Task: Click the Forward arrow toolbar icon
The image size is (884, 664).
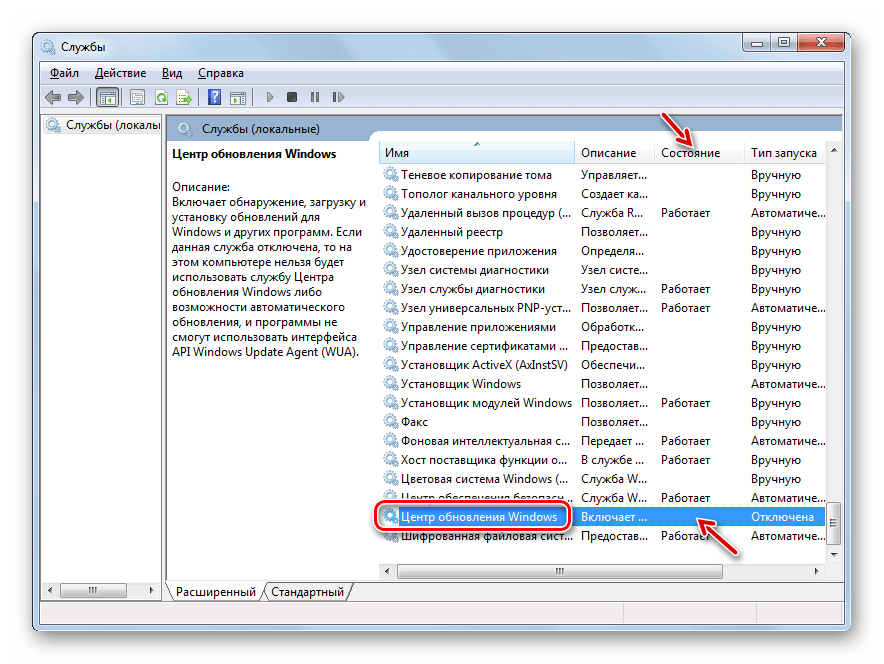Action: click(75, 97)
